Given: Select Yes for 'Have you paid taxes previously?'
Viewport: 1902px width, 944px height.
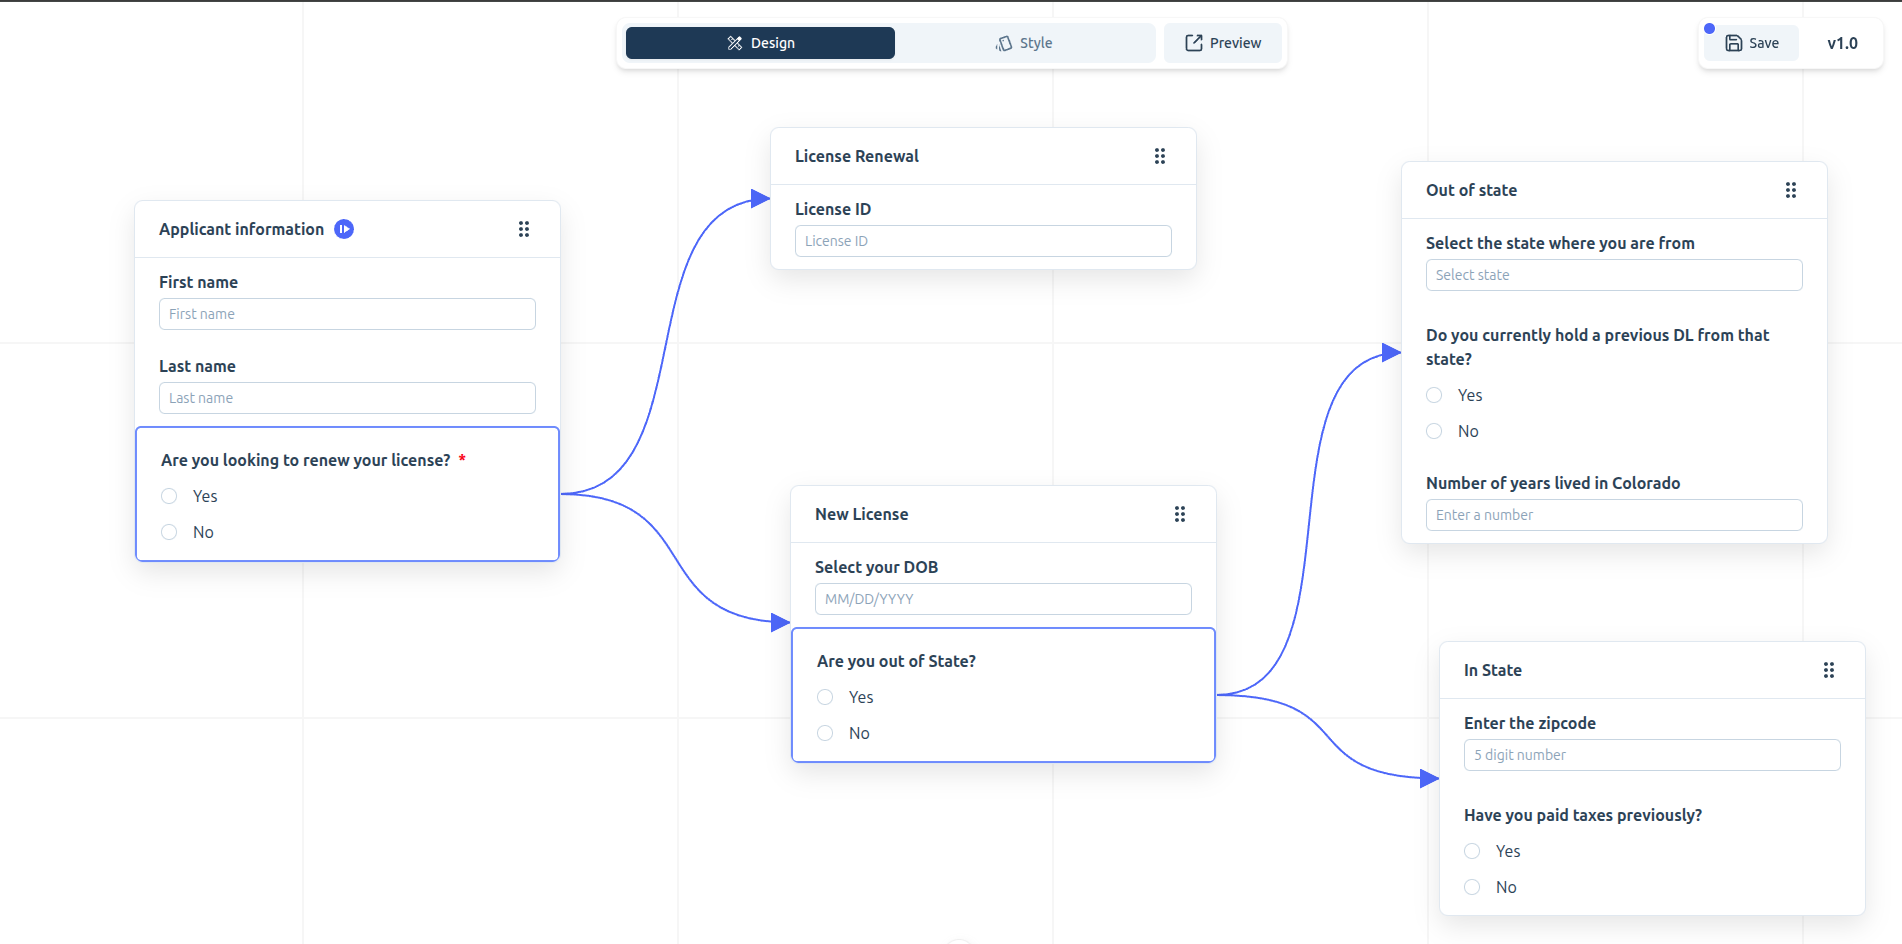Looking at the screenshot, I should point(1471,851).
